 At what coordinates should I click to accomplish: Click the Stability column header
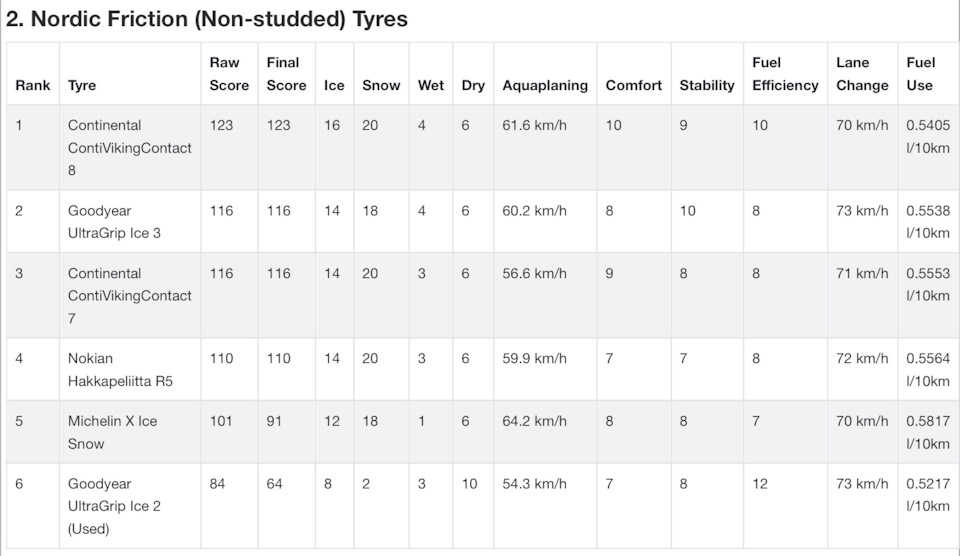pos(707,85)
